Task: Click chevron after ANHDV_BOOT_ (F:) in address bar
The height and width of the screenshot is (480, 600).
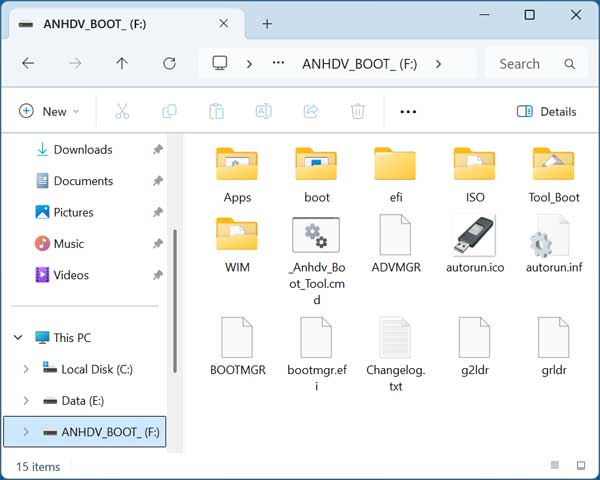Action: [438, 64]
